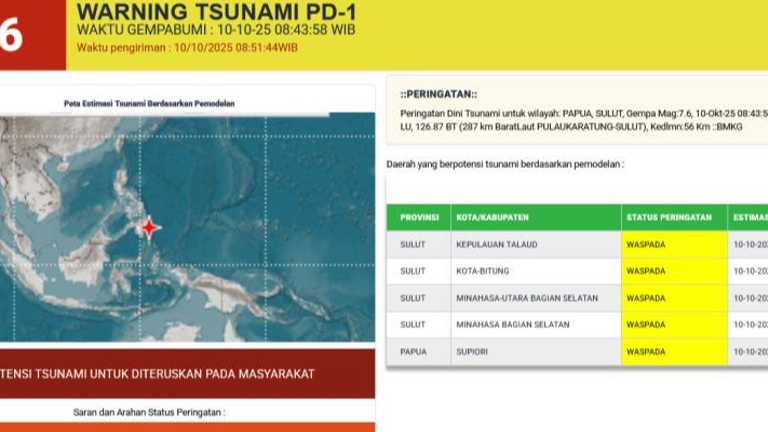Click the STATUS PERINGATAN column header
The image size is (768, 432).
tap(669, 217)
